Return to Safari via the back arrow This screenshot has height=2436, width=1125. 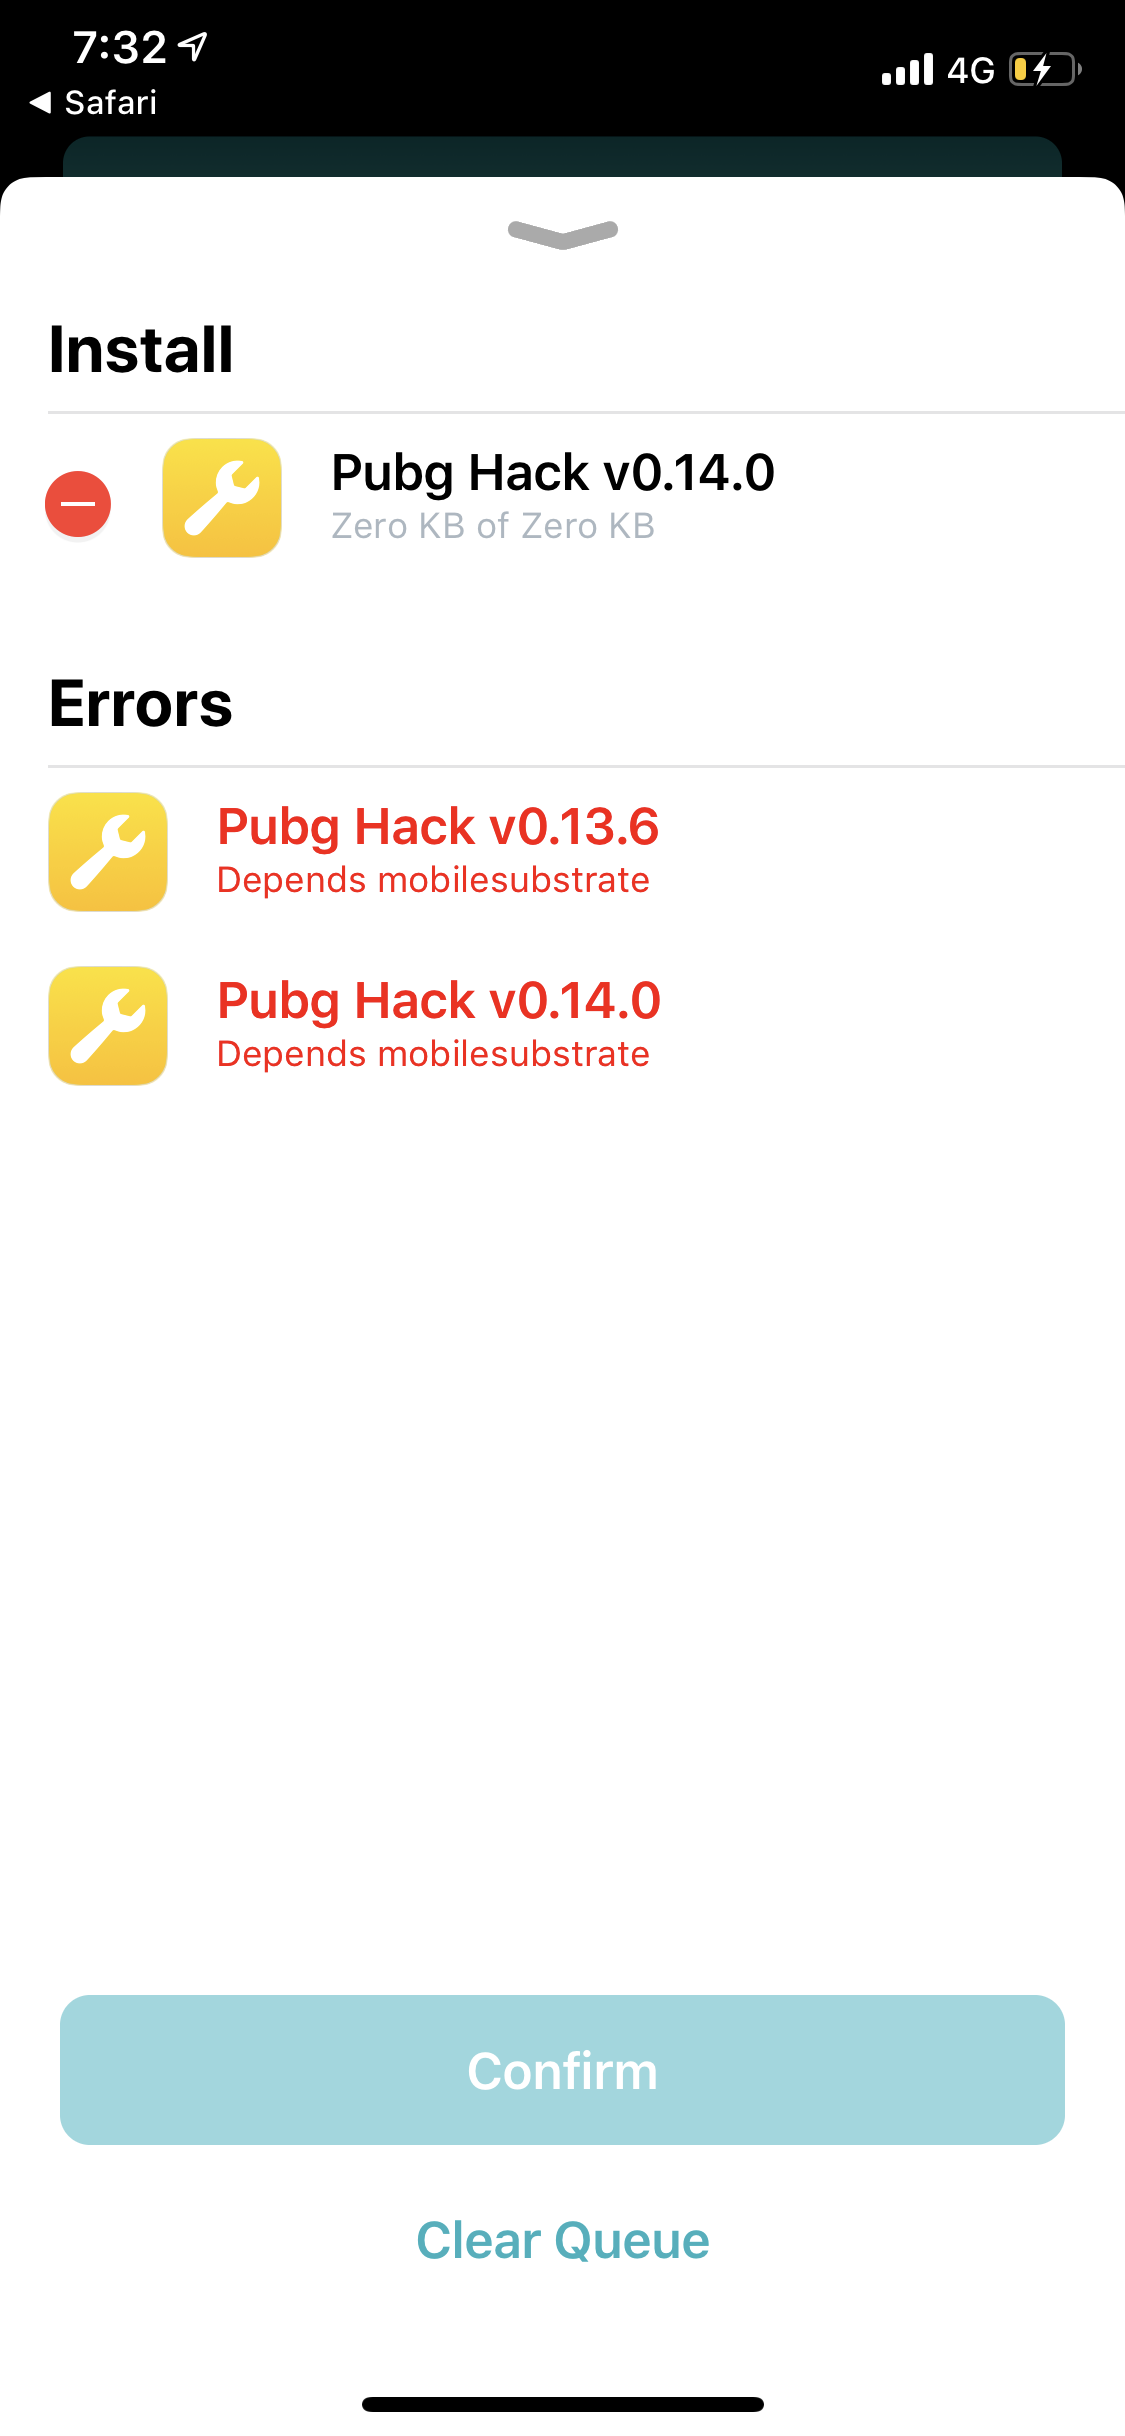41,102
